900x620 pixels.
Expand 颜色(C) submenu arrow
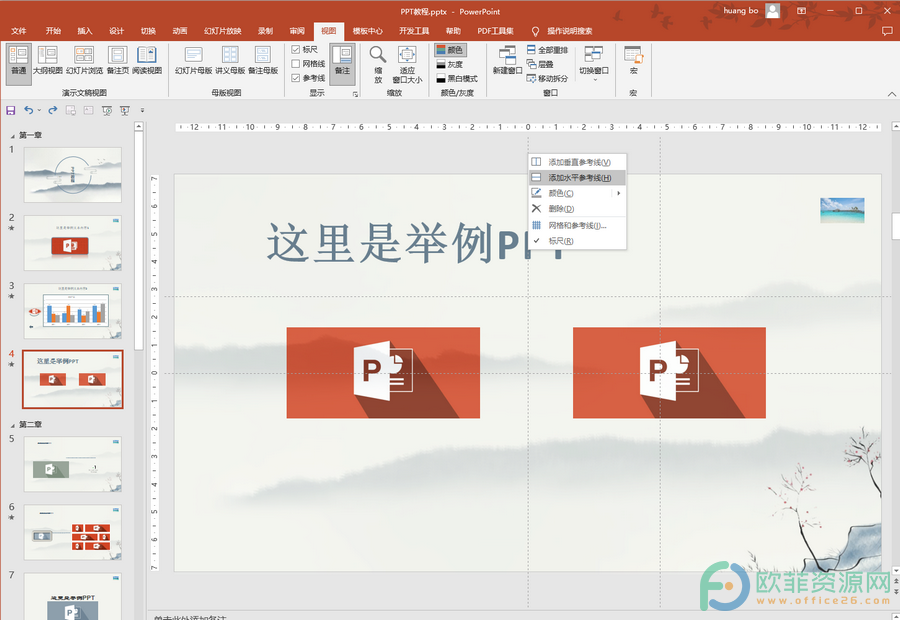click(619, 193)
